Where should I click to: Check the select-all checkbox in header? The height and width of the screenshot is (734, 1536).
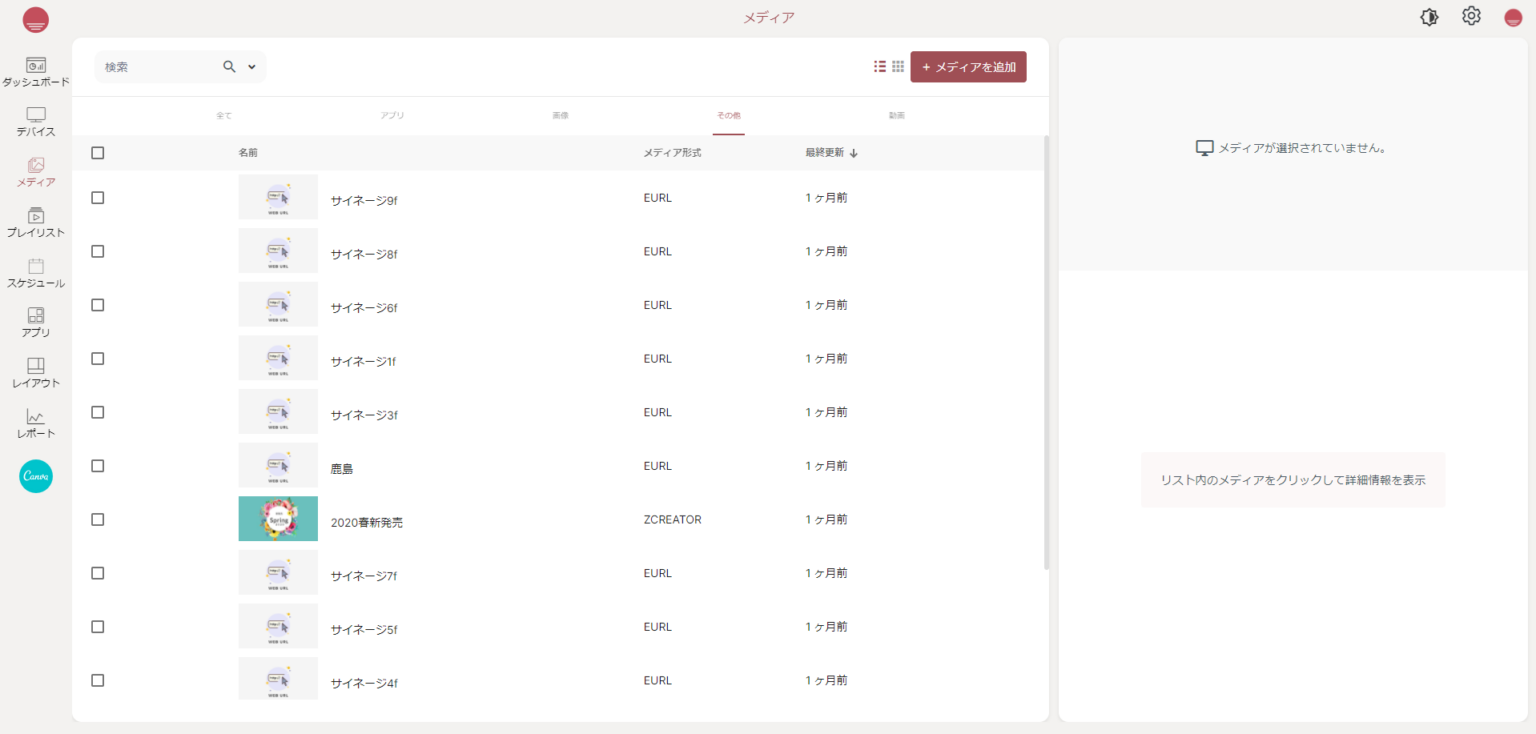pyautogui.click(x=97, y=153)
